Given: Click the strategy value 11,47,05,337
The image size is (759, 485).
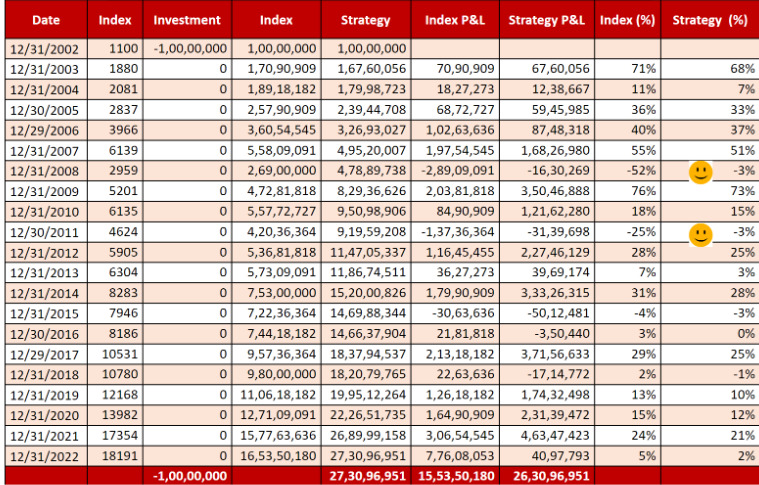Looking at the screenshot, I should pos(368,252).
